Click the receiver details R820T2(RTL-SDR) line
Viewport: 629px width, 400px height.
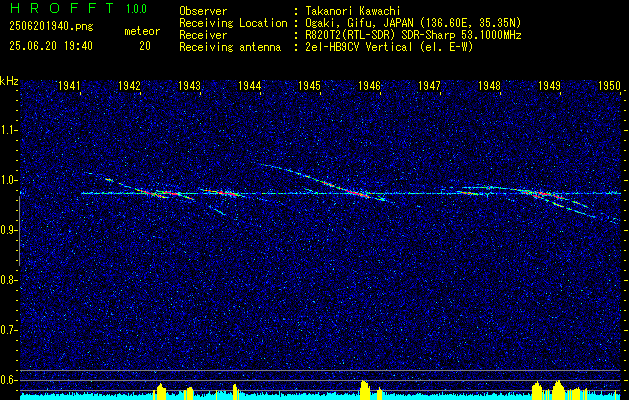(413, 35)
